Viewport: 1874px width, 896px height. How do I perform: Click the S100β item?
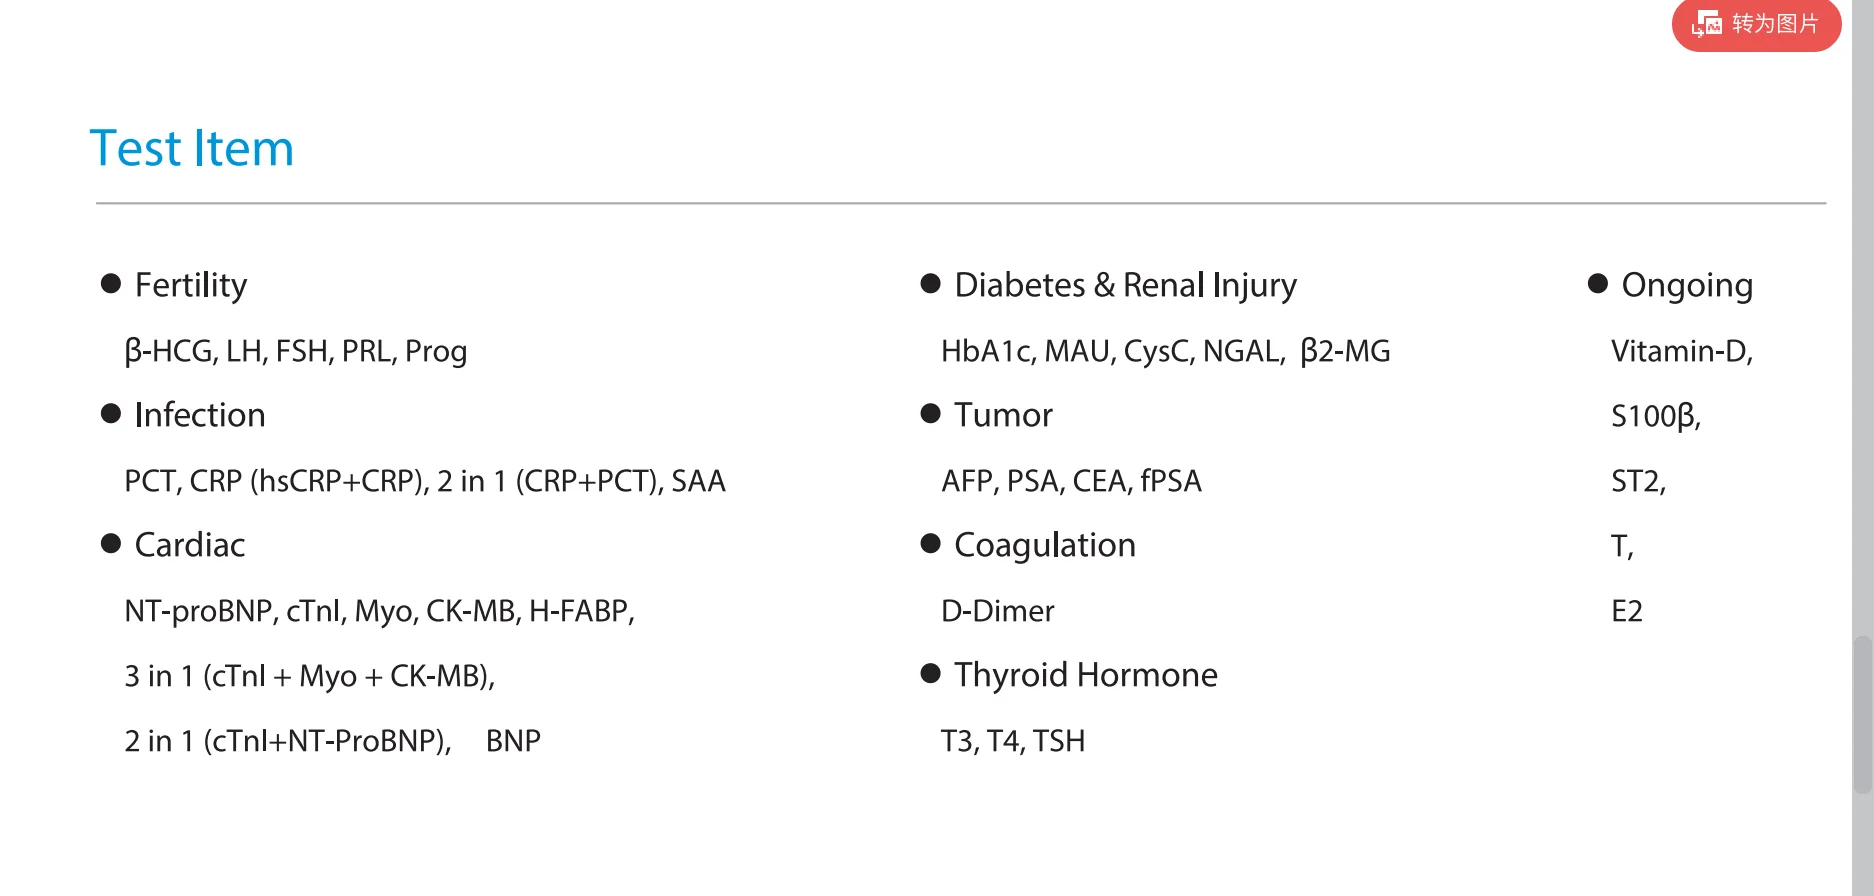[x=1655, y=416]
